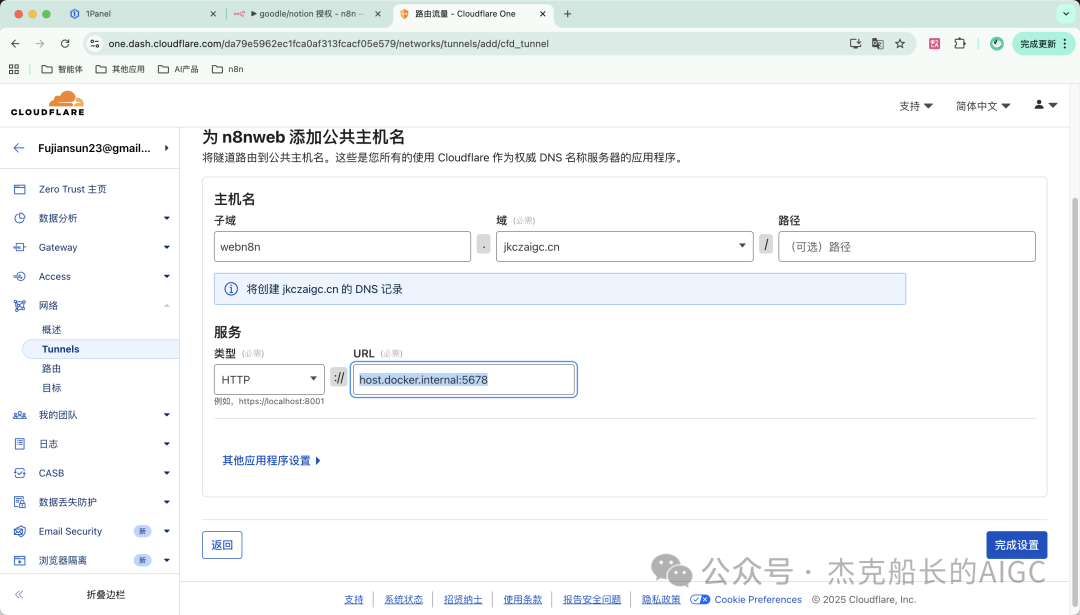Click the Cloudflare logo
This screenshot has width=1080, height=615.
point(48,103)
